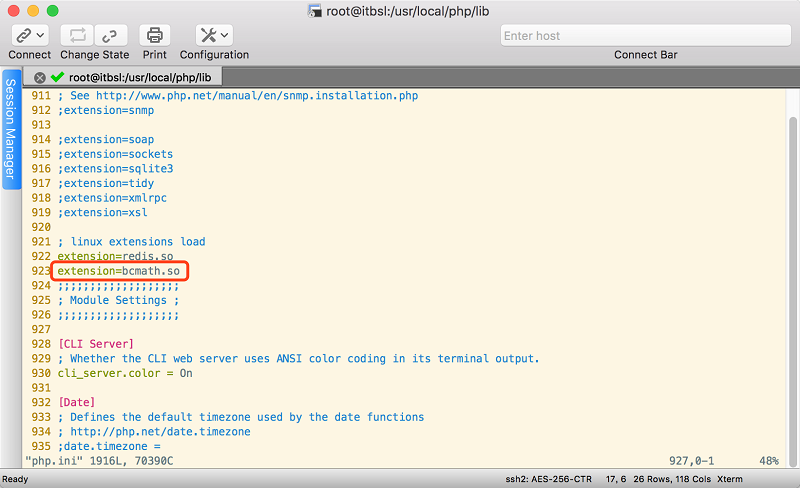Click 'http://php.net/date.timezone' comment line

(154, 432)
